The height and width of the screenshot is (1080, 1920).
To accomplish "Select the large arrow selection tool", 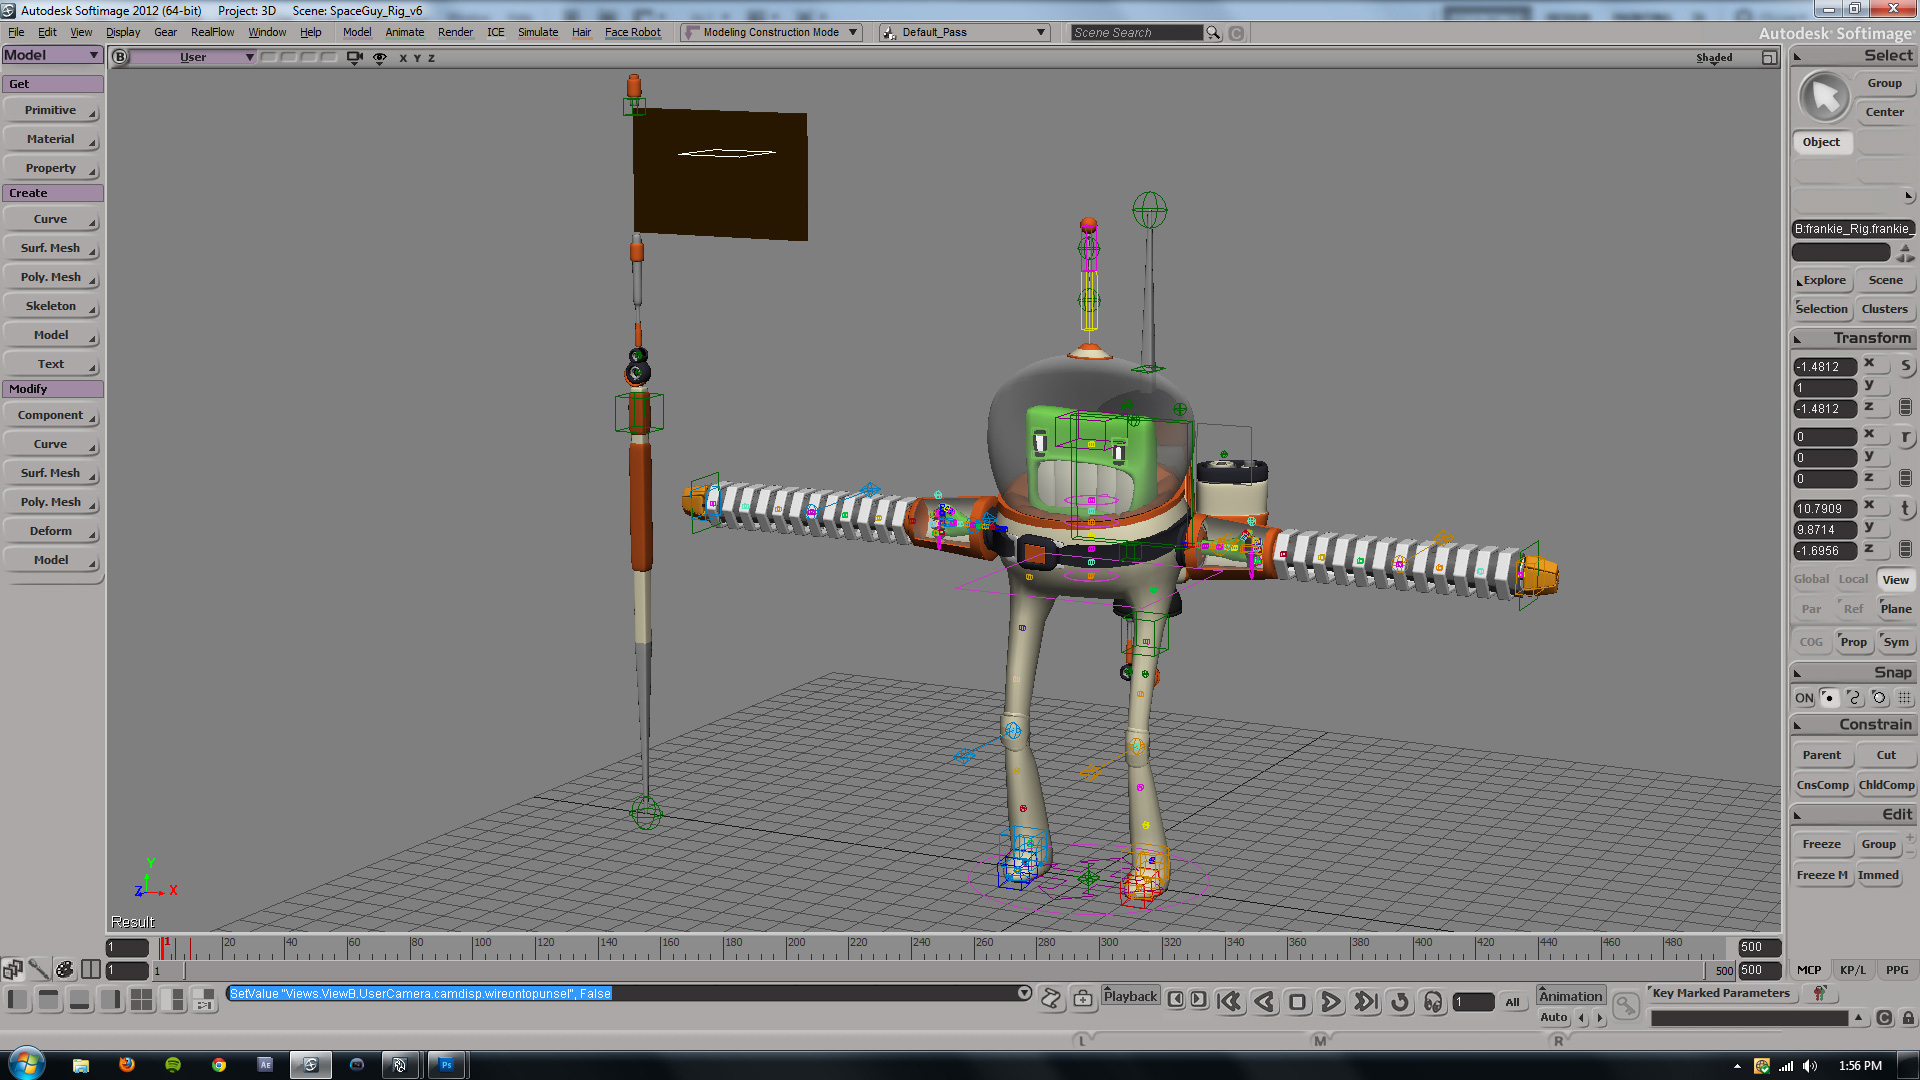I will tap(1825, 97).
